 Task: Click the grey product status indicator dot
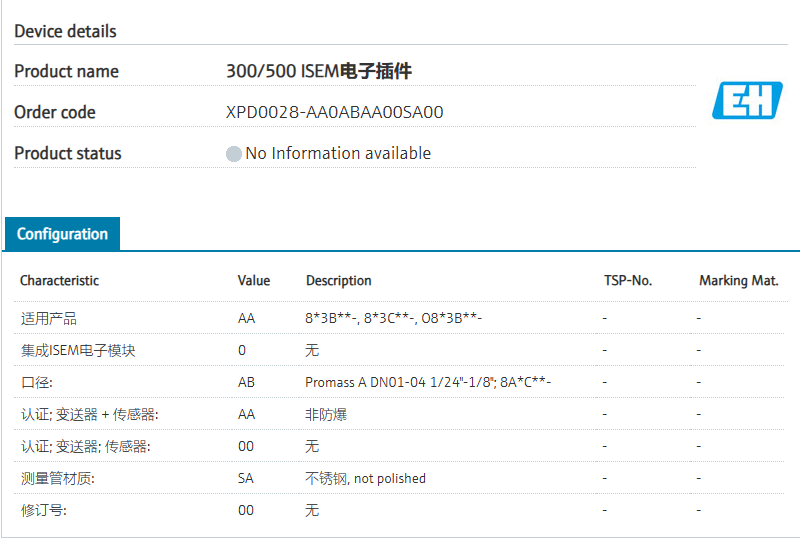point(234,154)
